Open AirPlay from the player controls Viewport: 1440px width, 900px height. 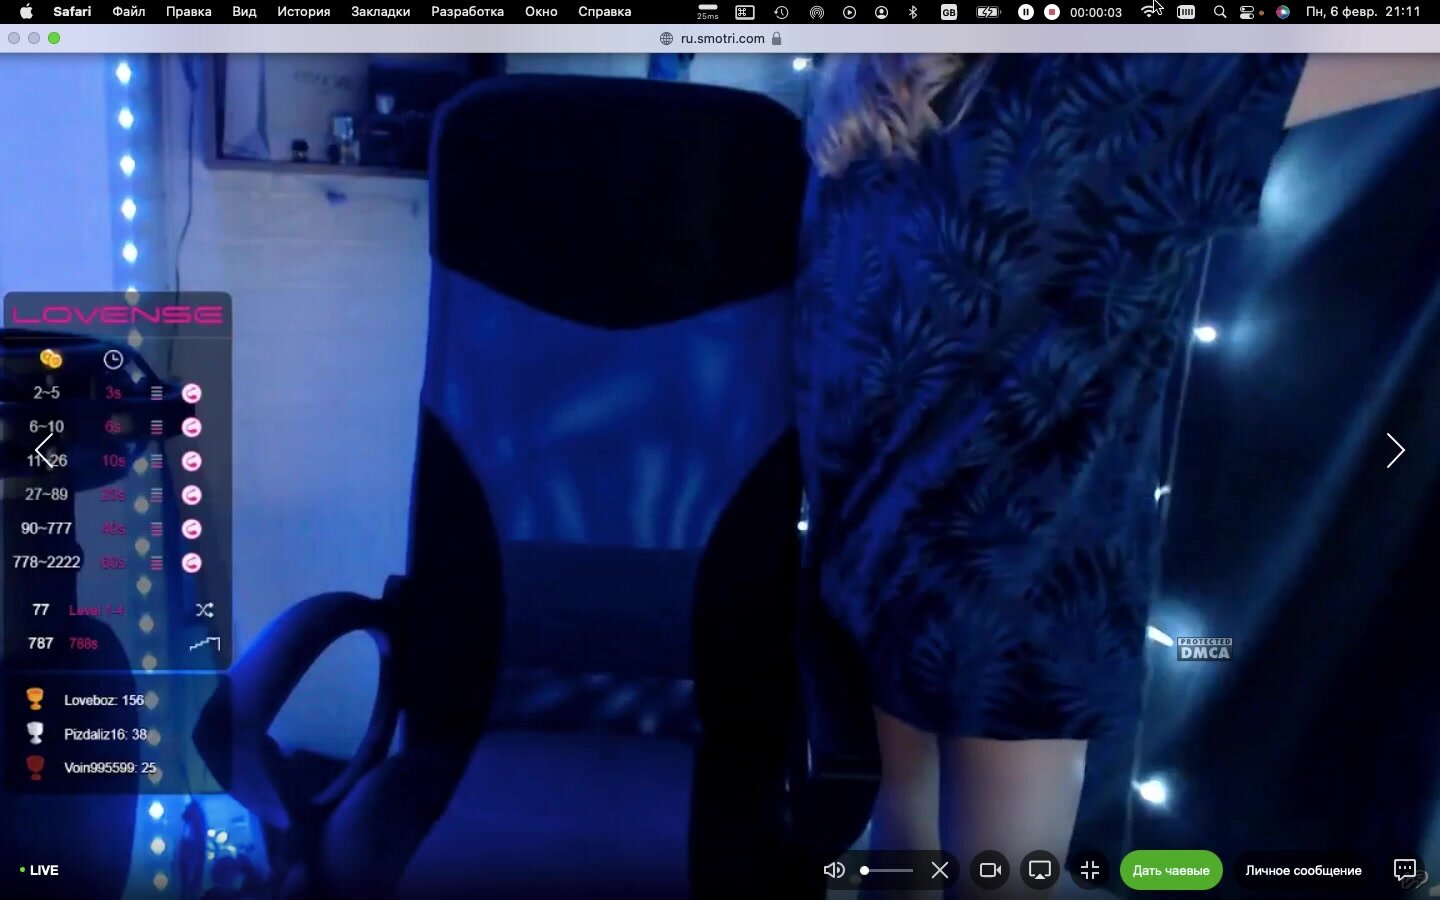point(1040,870)
